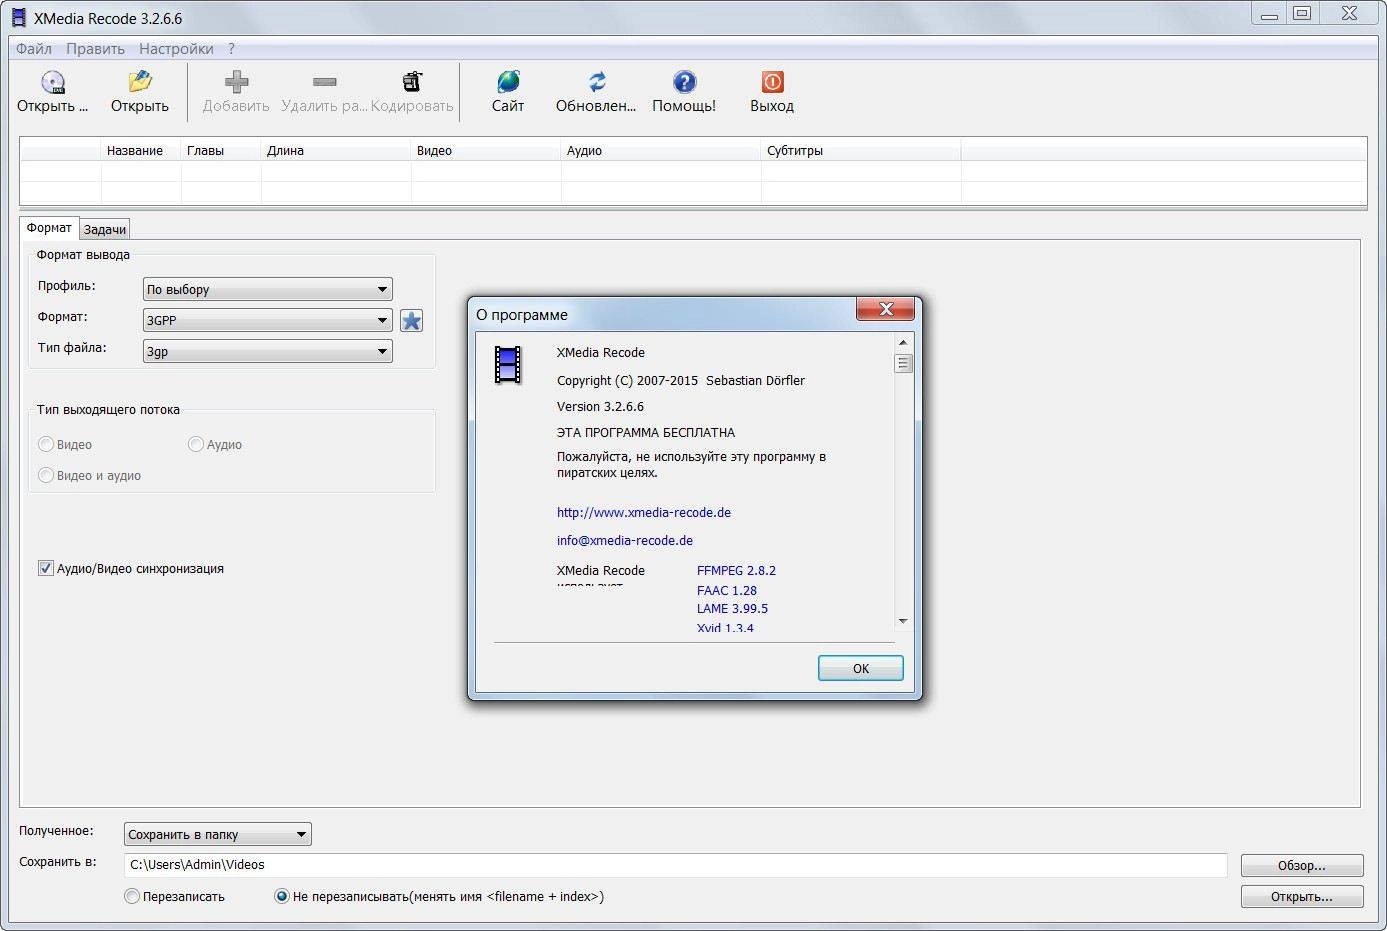The height and width of the screenshot is (931, 1387).
Task: Click the Видео column header
Action: (x=486, y=150)
